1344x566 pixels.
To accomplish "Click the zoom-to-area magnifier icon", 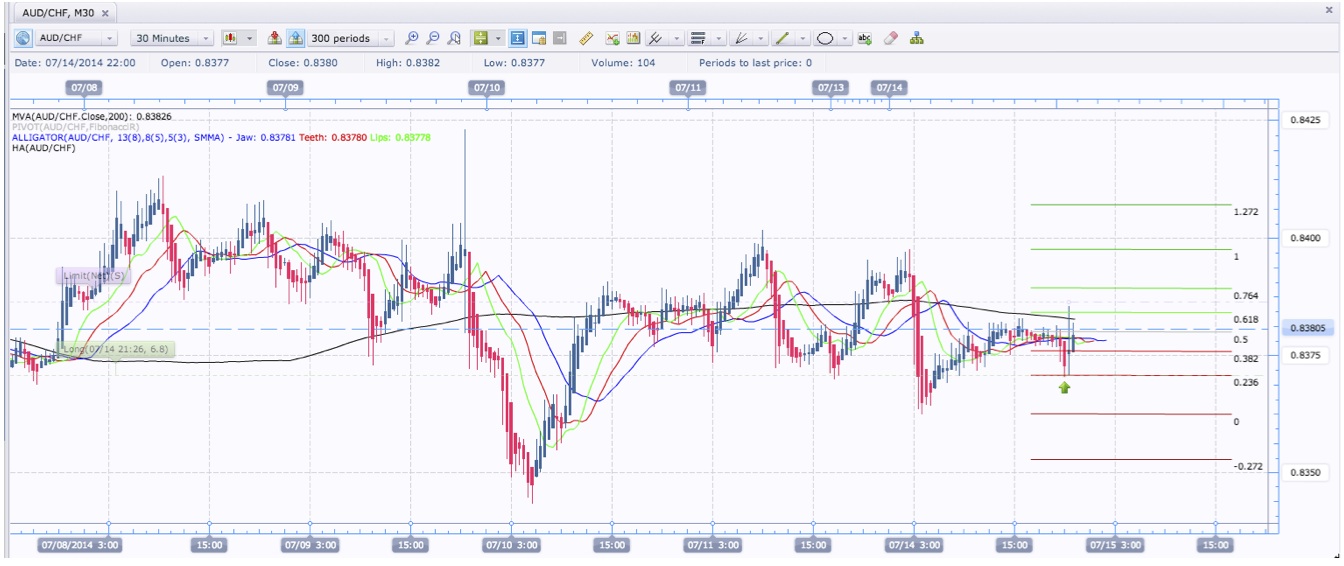I will [x=454, y=38].
